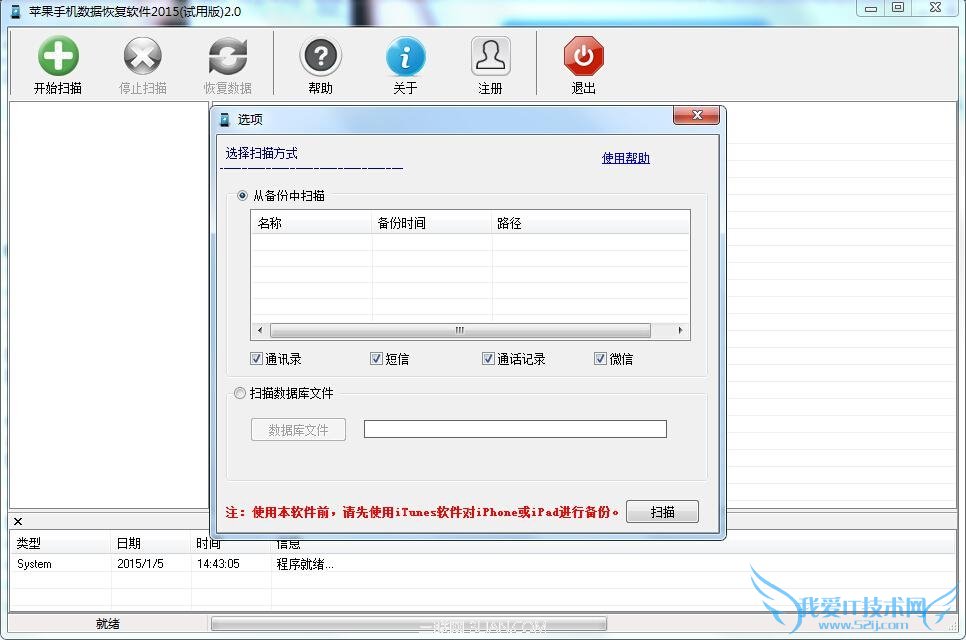Click the app icon in title bar
Viewport: 966px width, 640px height.
click(x=15, y=11)
